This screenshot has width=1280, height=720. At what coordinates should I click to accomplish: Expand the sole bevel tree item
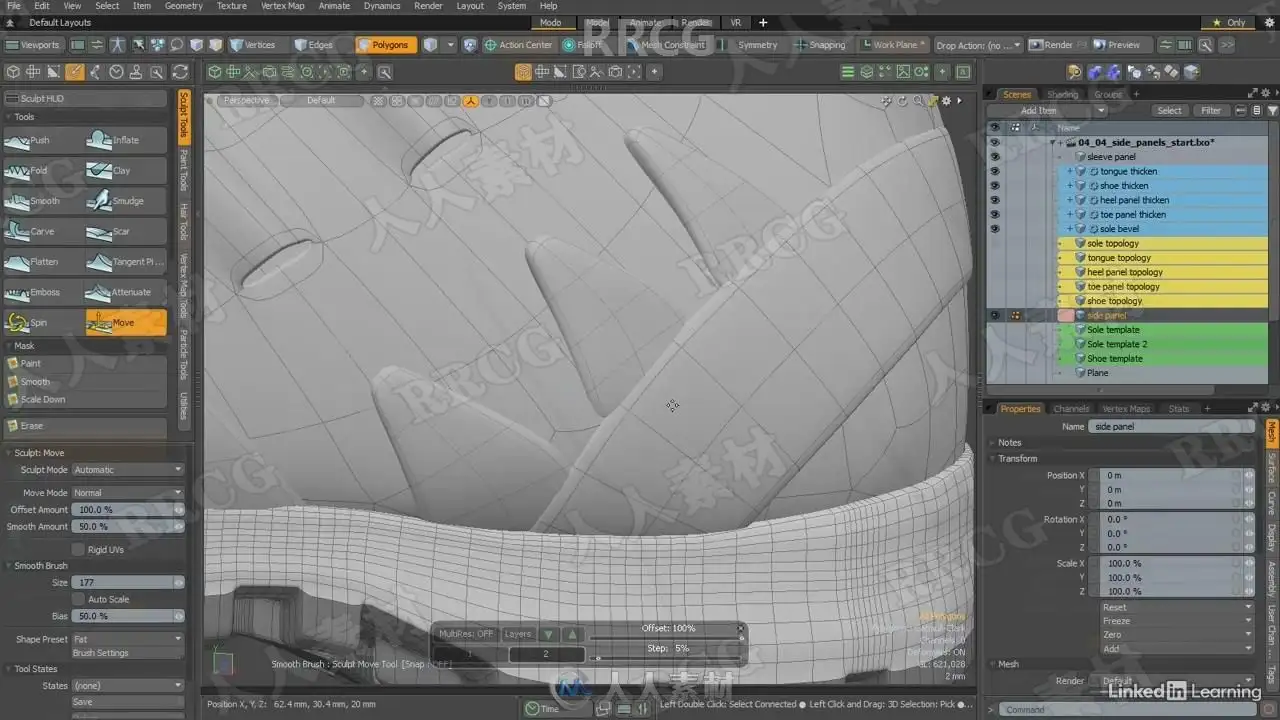click(x=1070, y=229)
